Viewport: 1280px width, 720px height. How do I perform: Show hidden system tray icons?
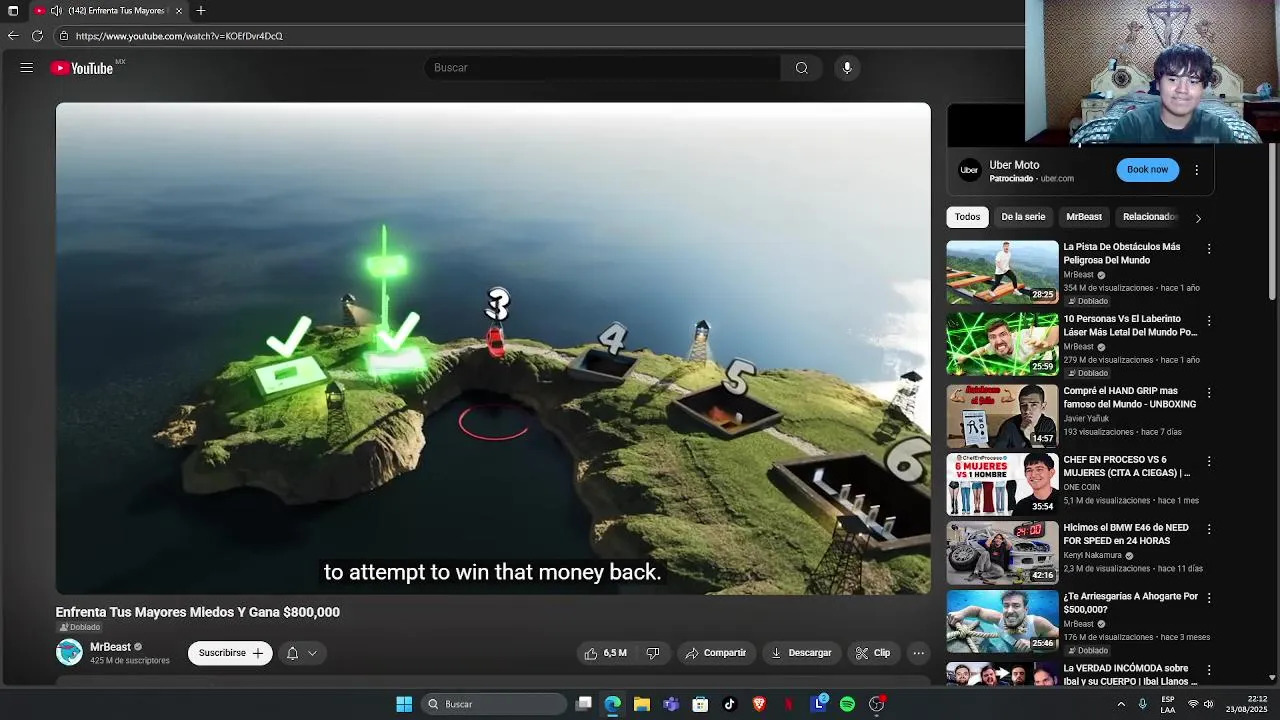[1121, 704]
